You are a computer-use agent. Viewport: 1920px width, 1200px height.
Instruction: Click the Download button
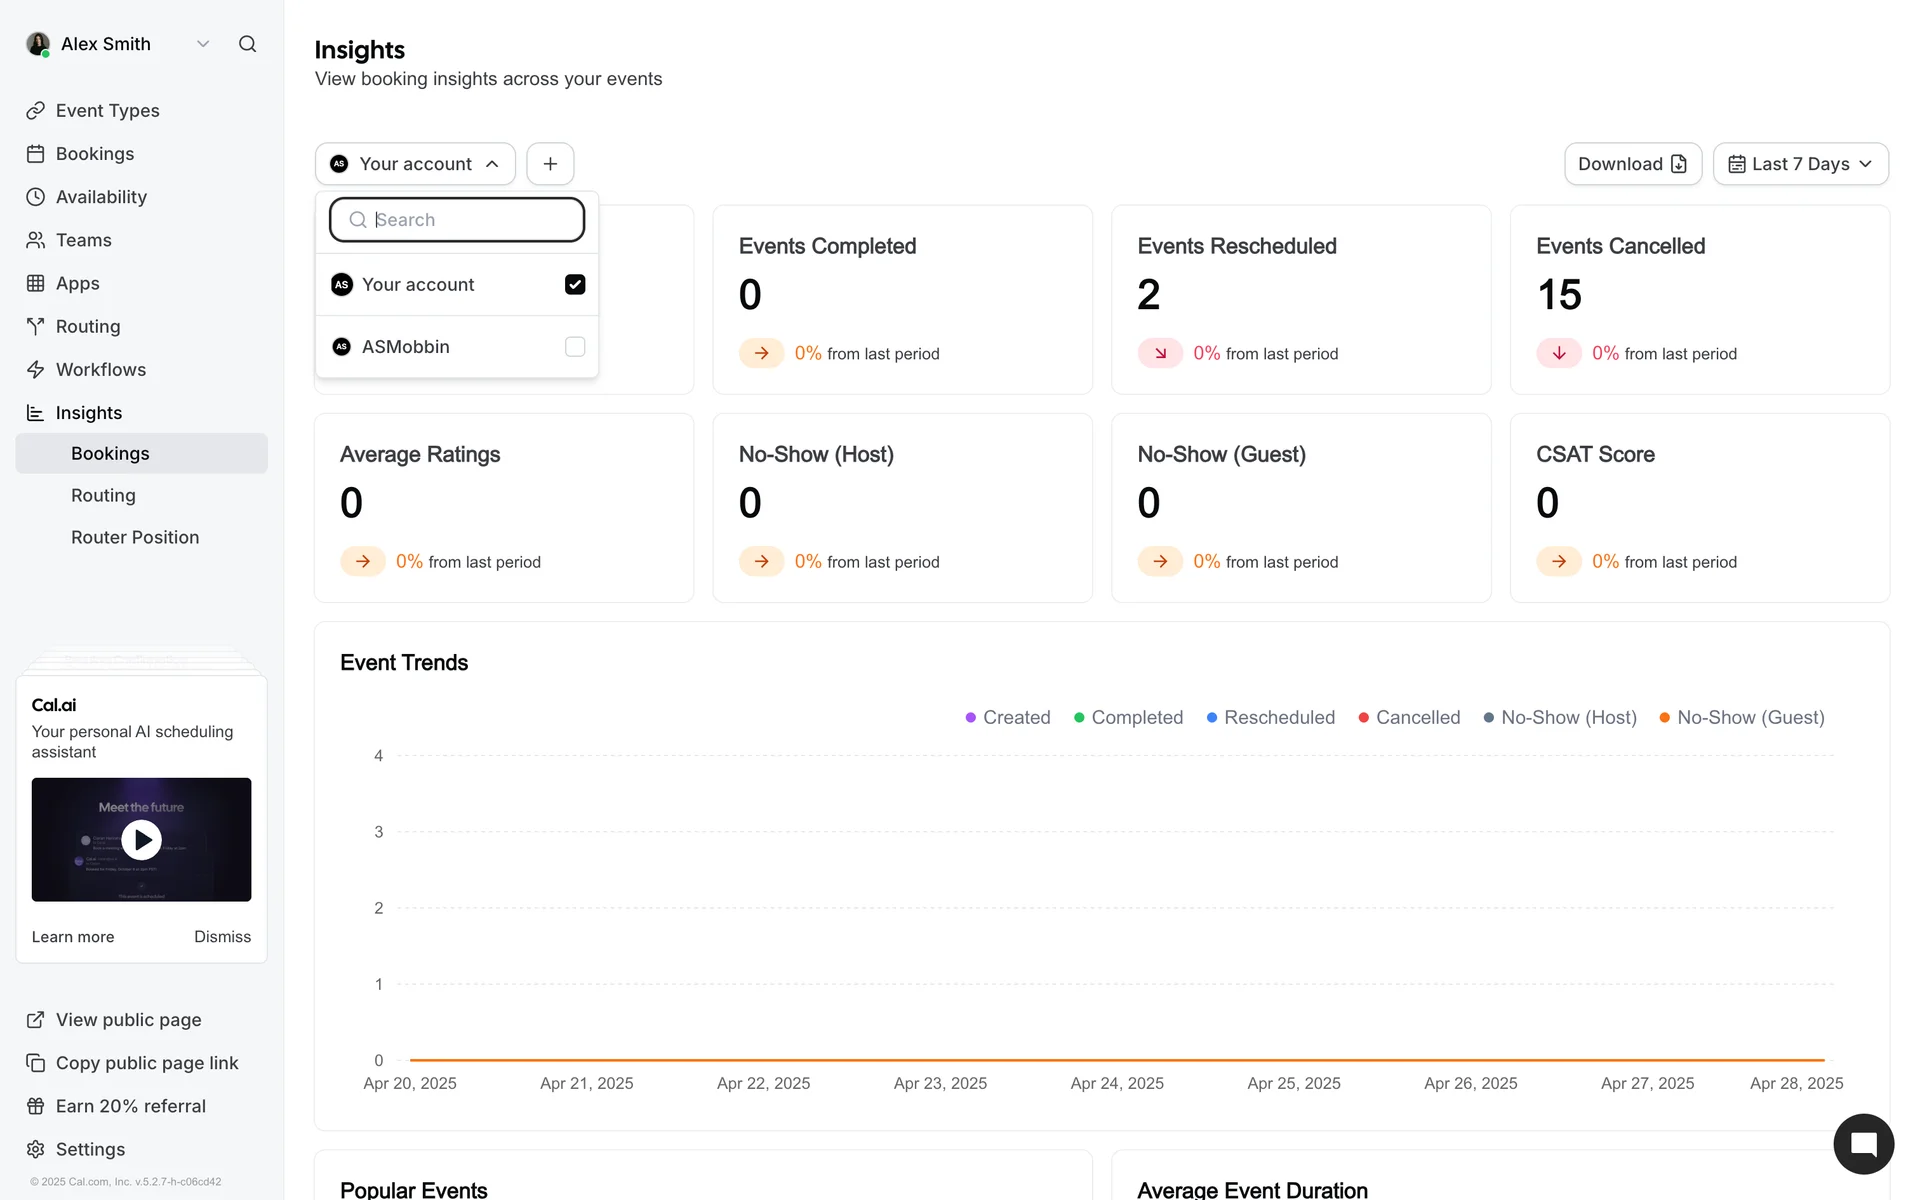click(1632, 164)
